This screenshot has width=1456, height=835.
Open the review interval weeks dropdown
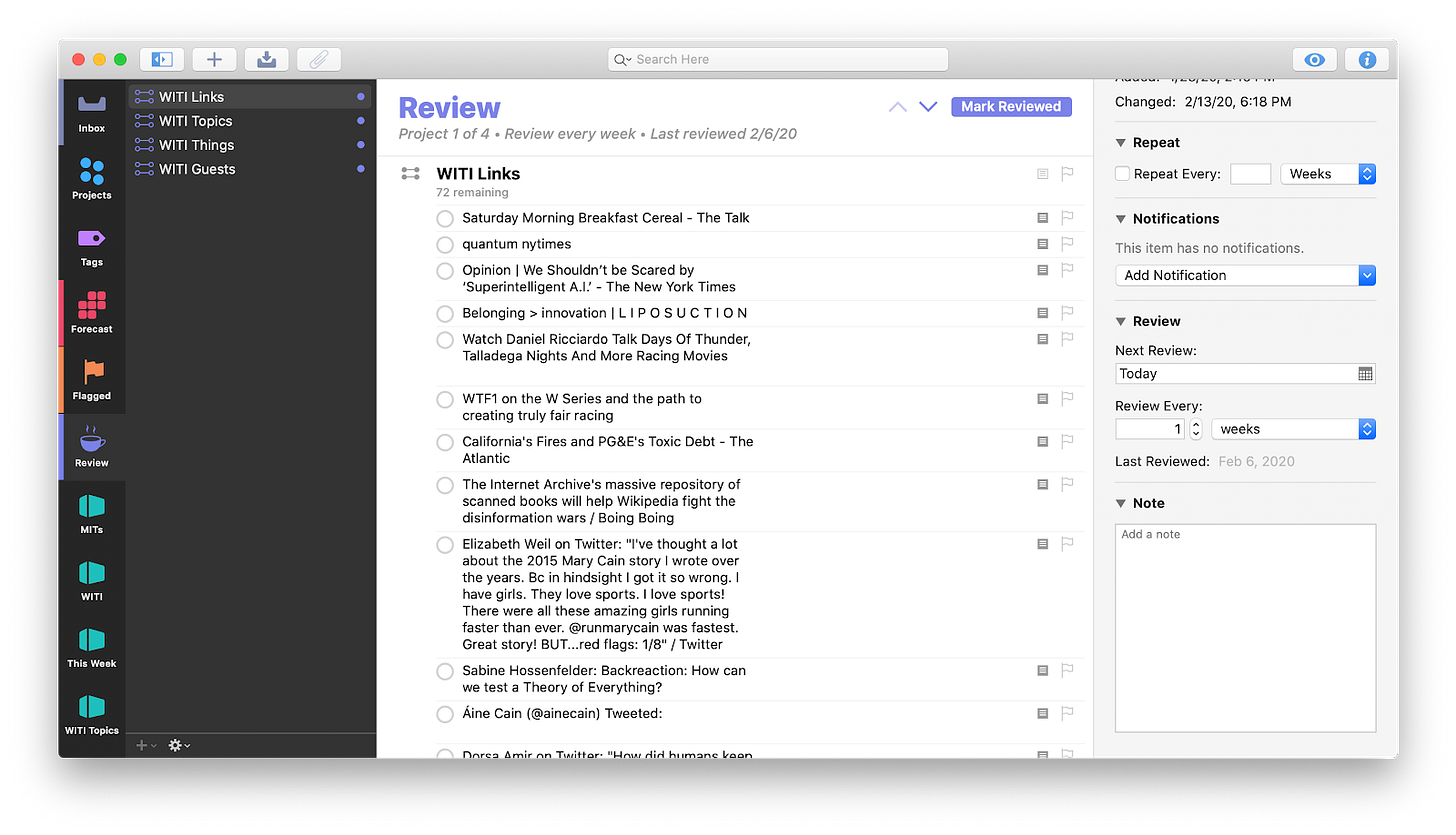(x=1293, y=429)
